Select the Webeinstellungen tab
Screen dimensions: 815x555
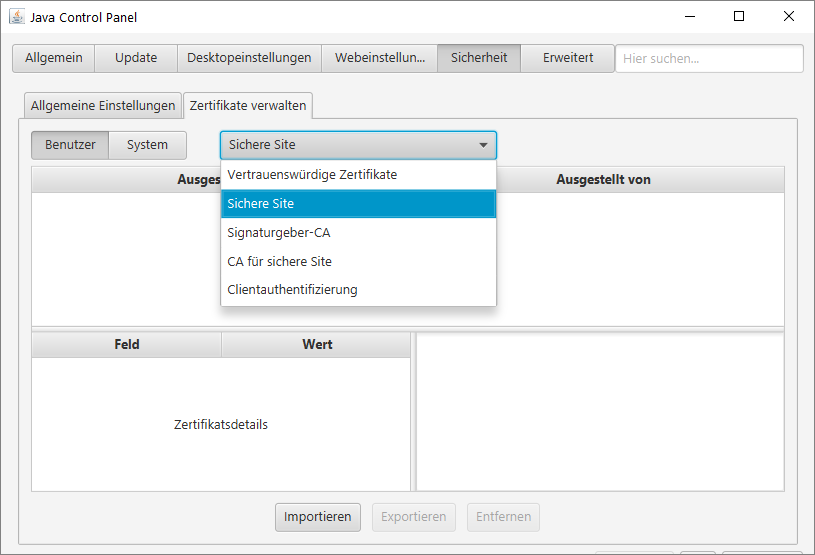(379, 58)
